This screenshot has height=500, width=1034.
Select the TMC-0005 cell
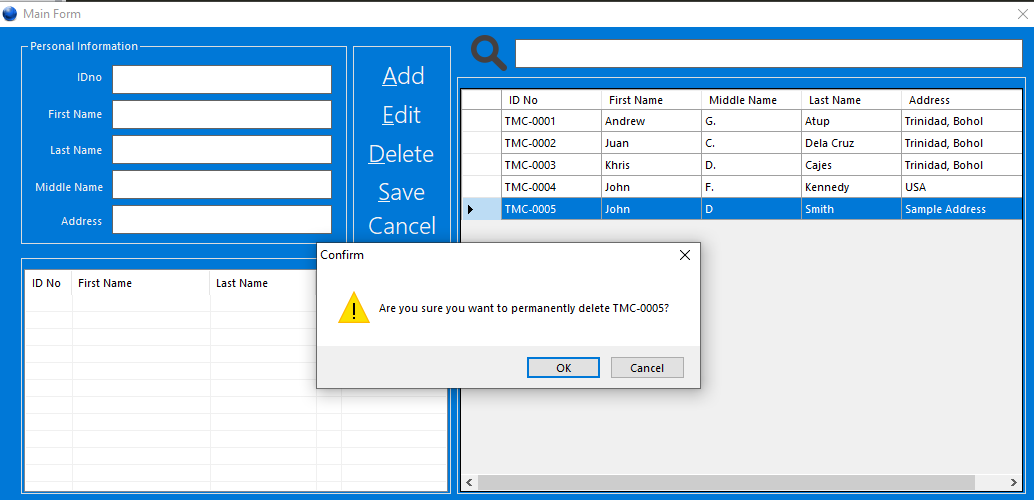click(x=551, y=209)
